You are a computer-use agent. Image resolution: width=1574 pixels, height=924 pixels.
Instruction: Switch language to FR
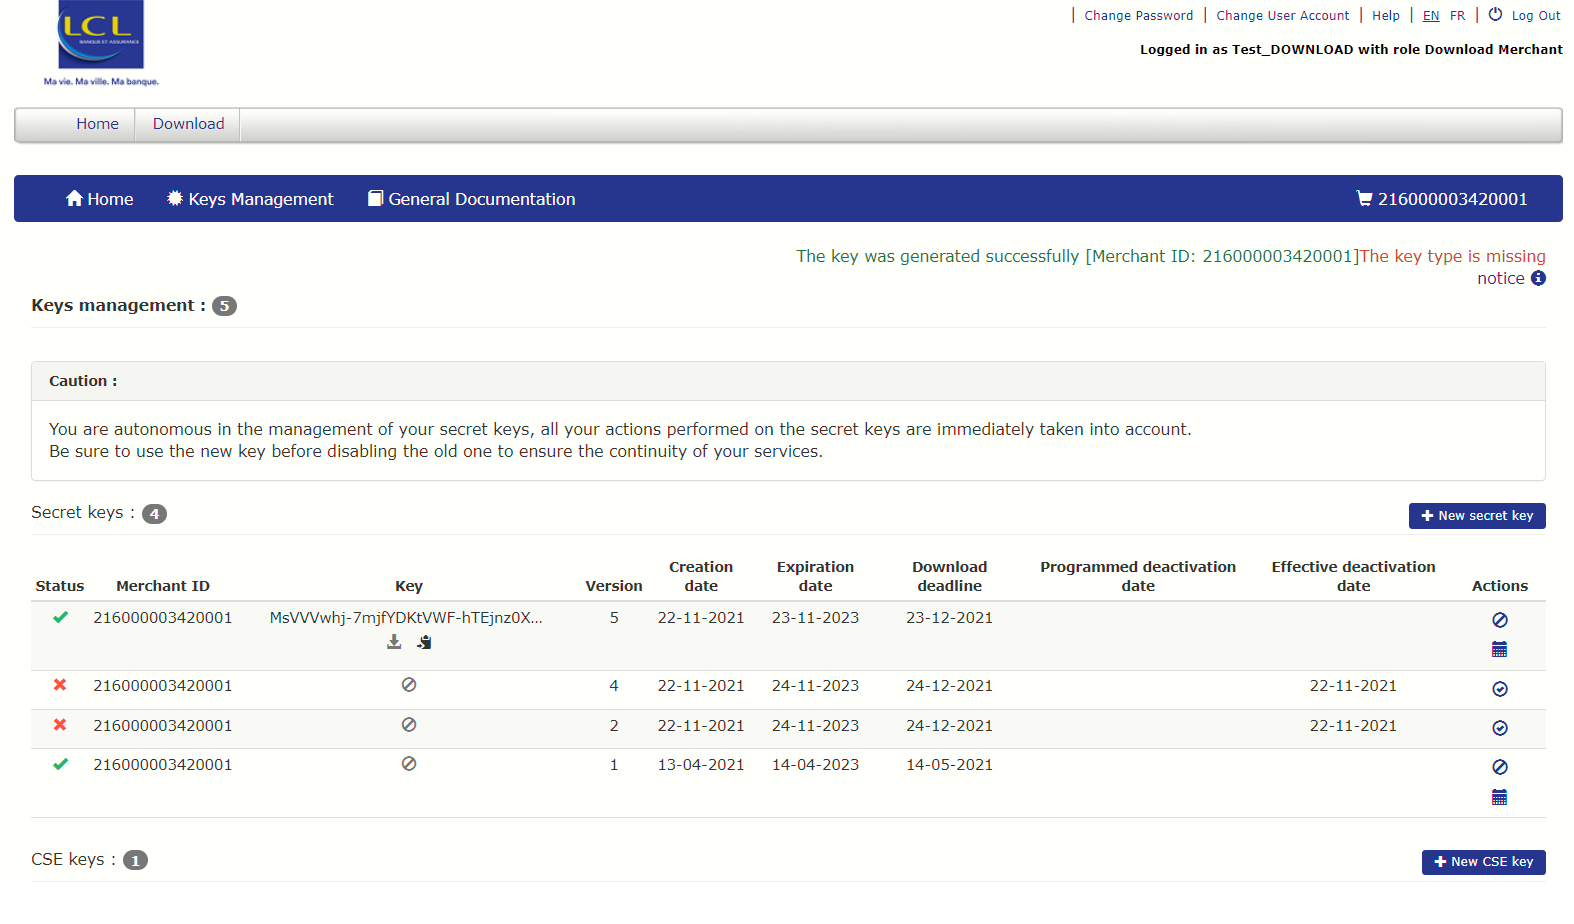click(1458, 16)
